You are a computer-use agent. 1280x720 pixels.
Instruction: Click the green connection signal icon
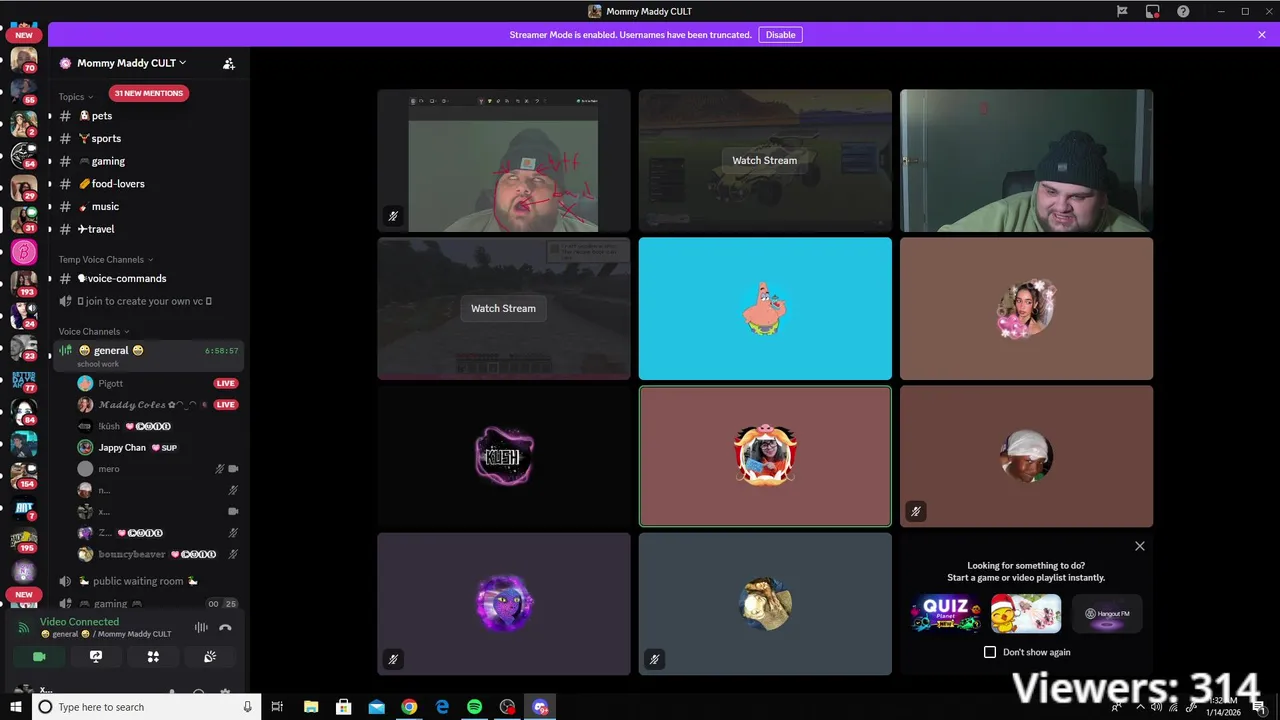click(24, 627)
